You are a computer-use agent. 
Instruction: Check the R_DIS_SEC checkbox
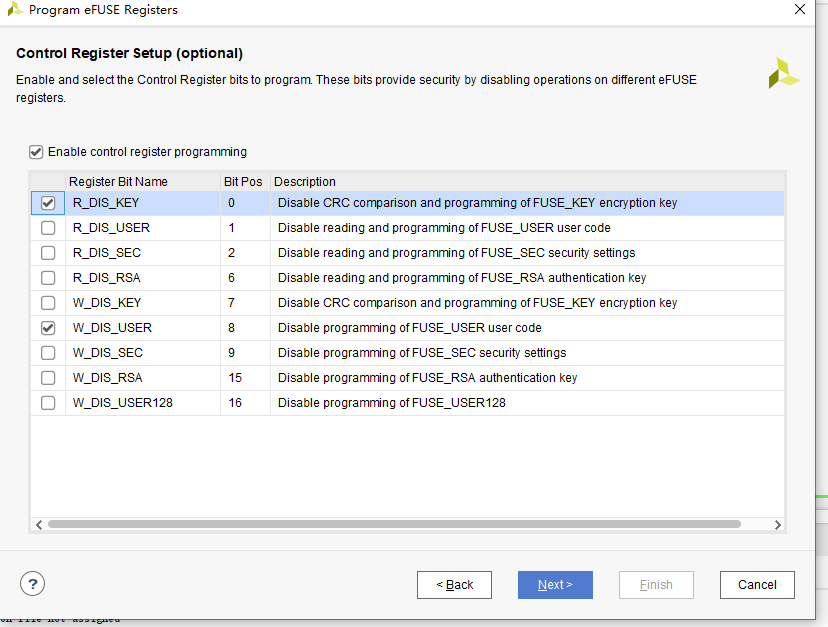point(48,253)
